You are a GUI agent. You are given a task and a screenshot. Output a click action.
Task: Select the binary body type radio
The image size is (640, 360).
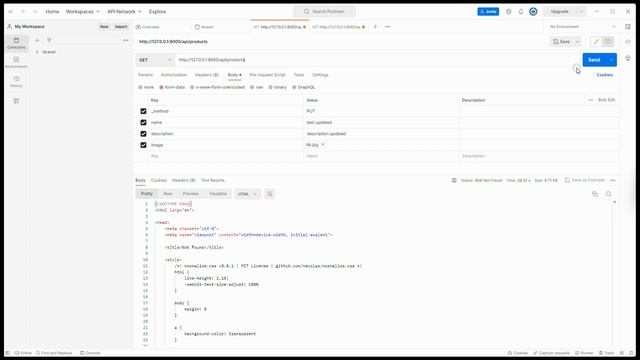pyautogui.click(x=270, y=87)
